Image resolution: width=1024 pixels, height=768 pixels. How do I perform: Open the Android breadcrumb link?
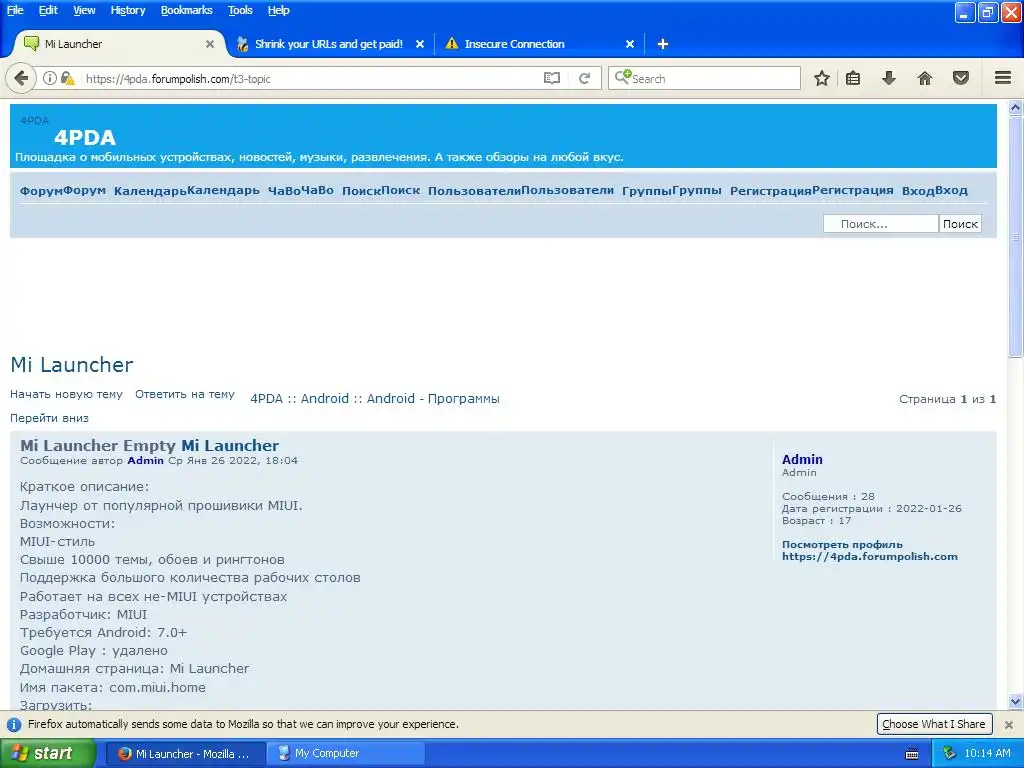[325, 398]
